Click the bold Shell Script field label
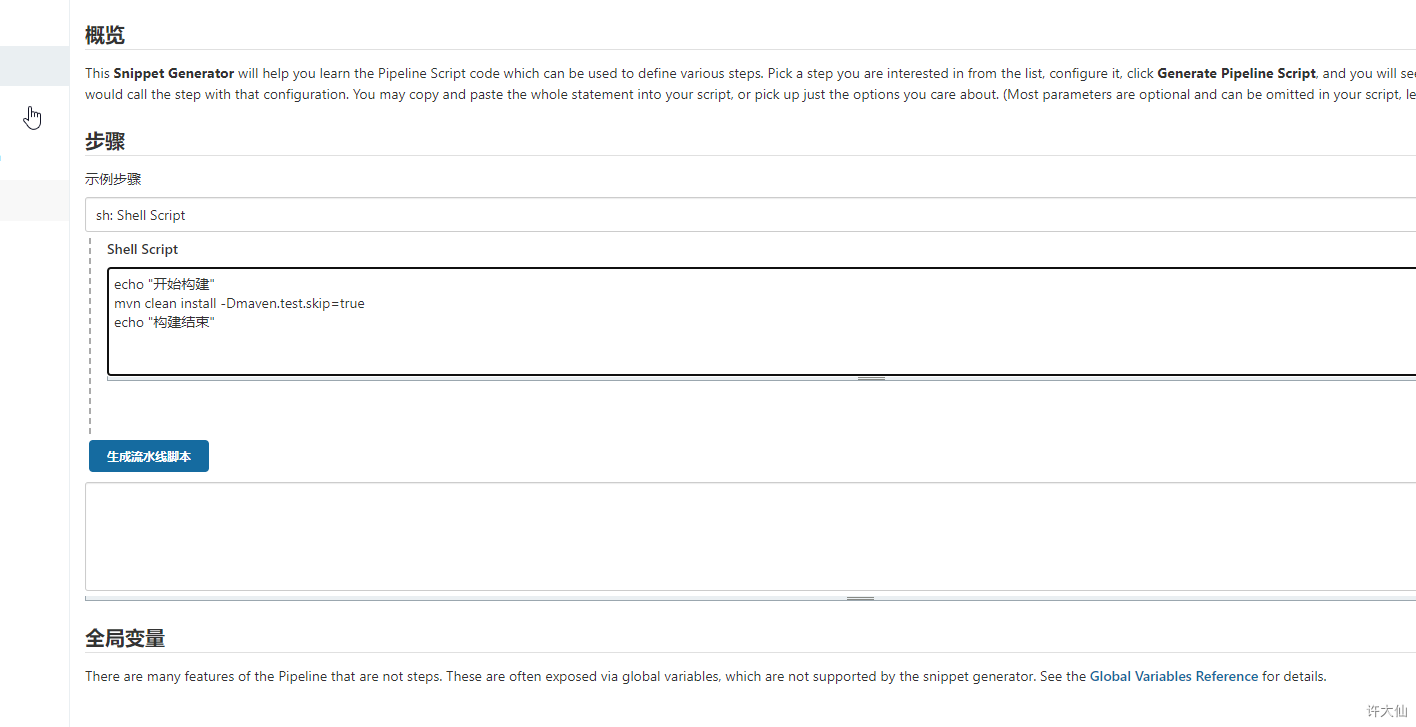The height and width of the screenshot is (727, 1416). coord(143,249)
